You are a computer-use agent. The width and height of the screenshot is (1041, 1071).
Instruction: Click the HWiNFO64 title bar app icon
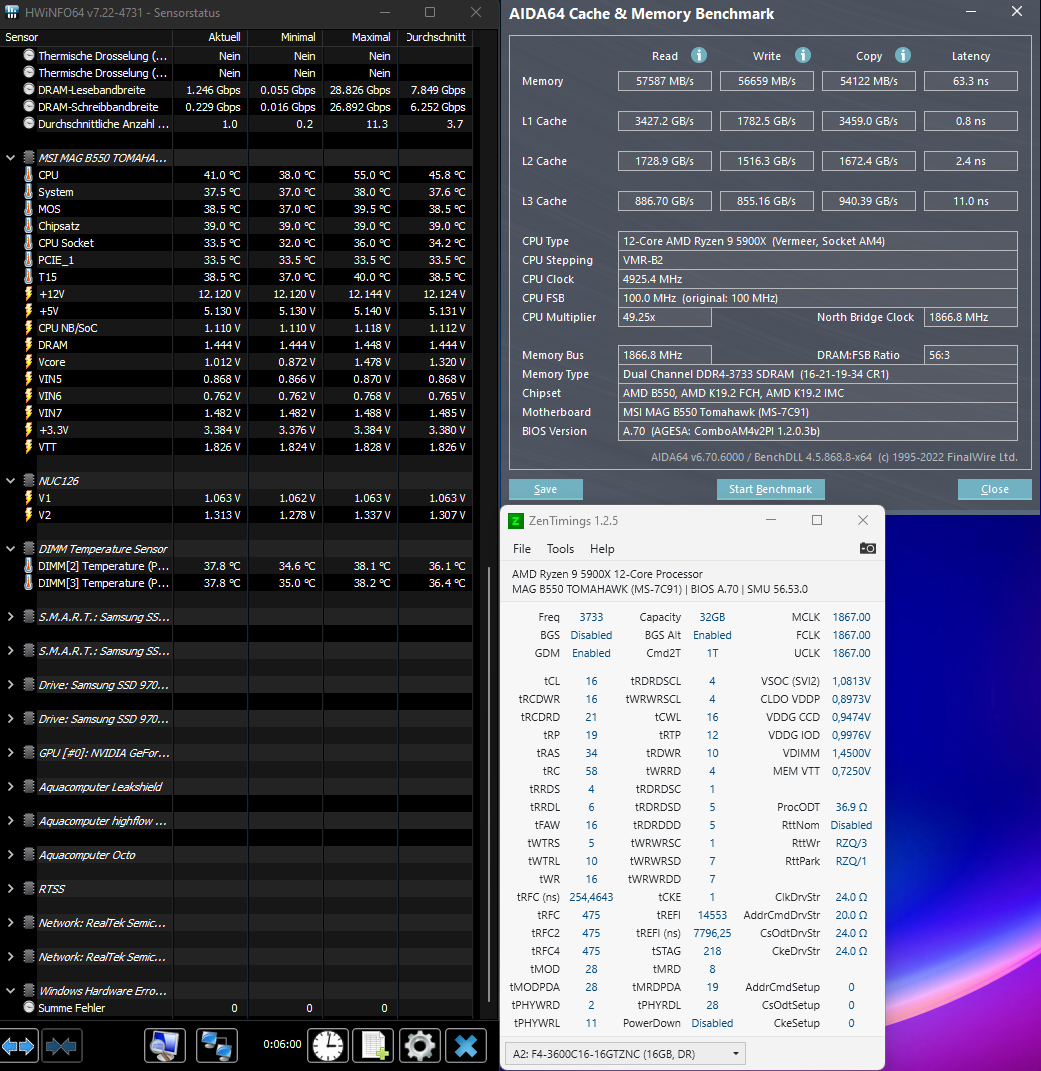tap(12, 12)
